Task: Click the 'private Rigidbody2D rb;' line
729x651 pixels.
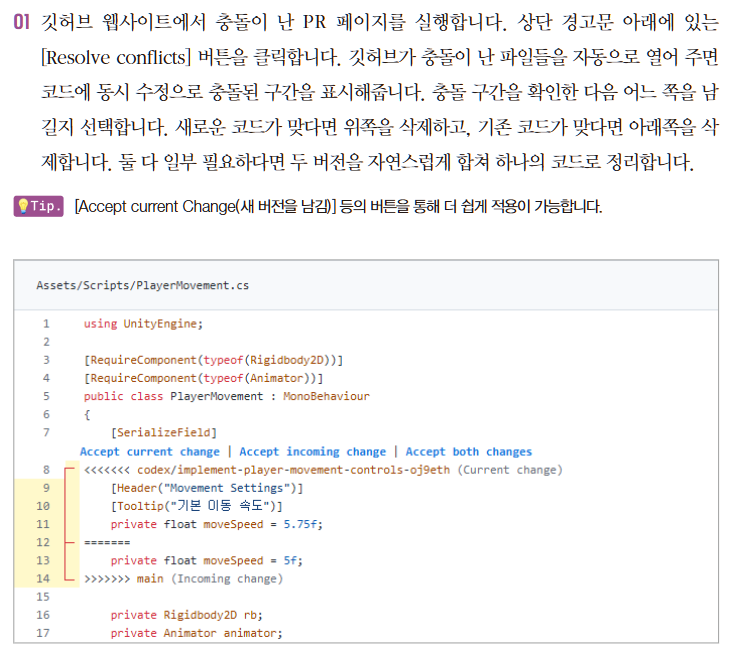Action: (x=186, y=615)
